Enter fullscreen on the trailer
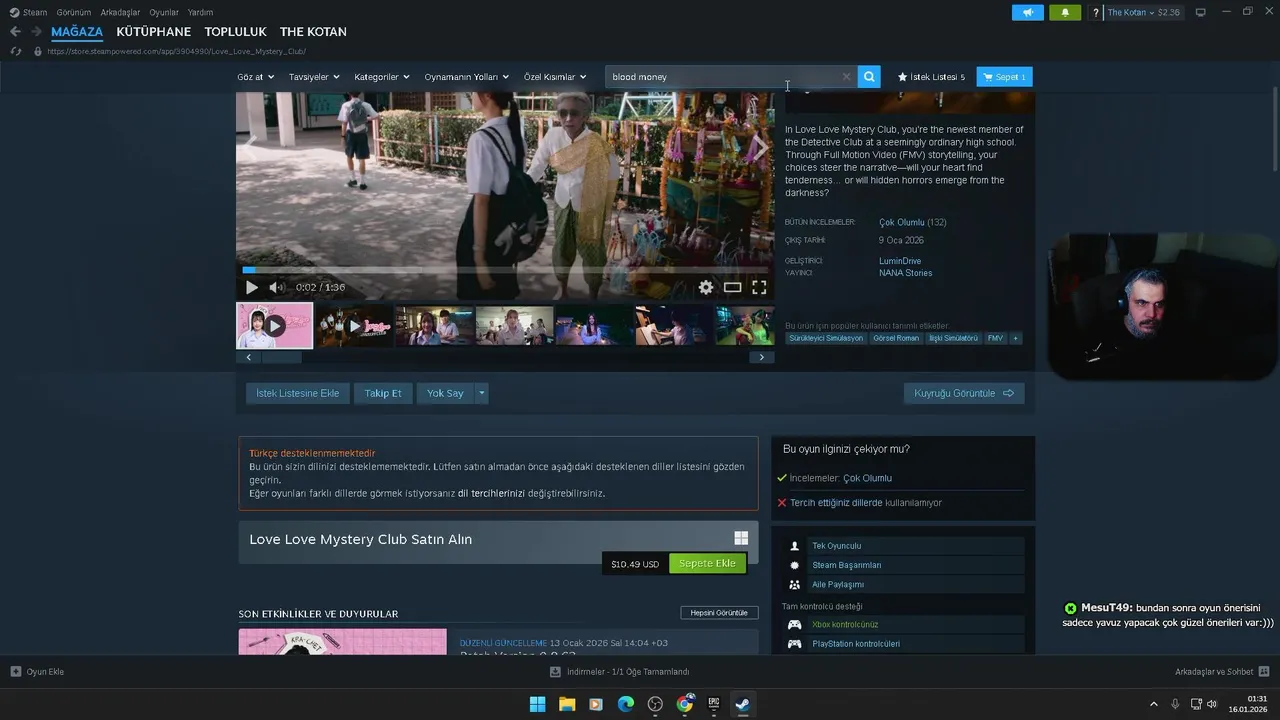 [x=759, y=287]
